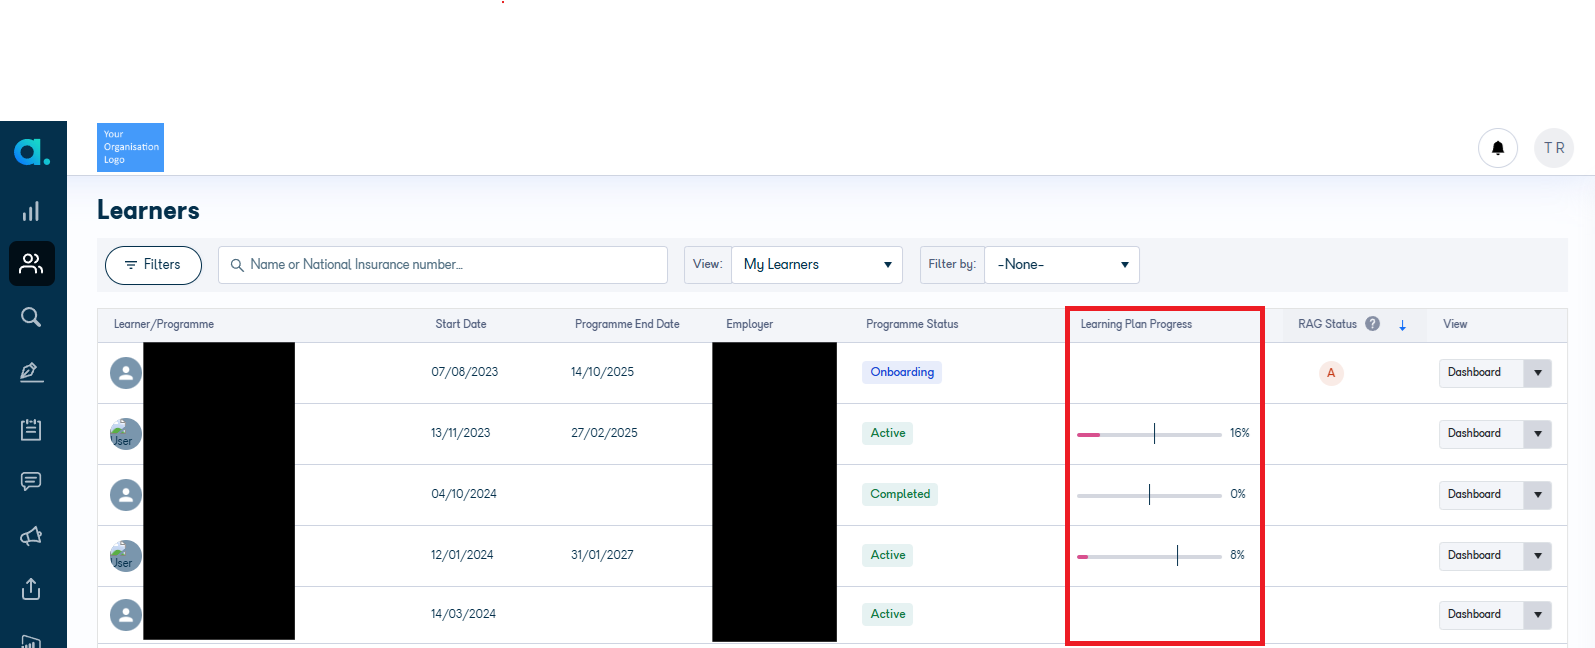Click avatar of learner starting 14/03/2024

126,615
